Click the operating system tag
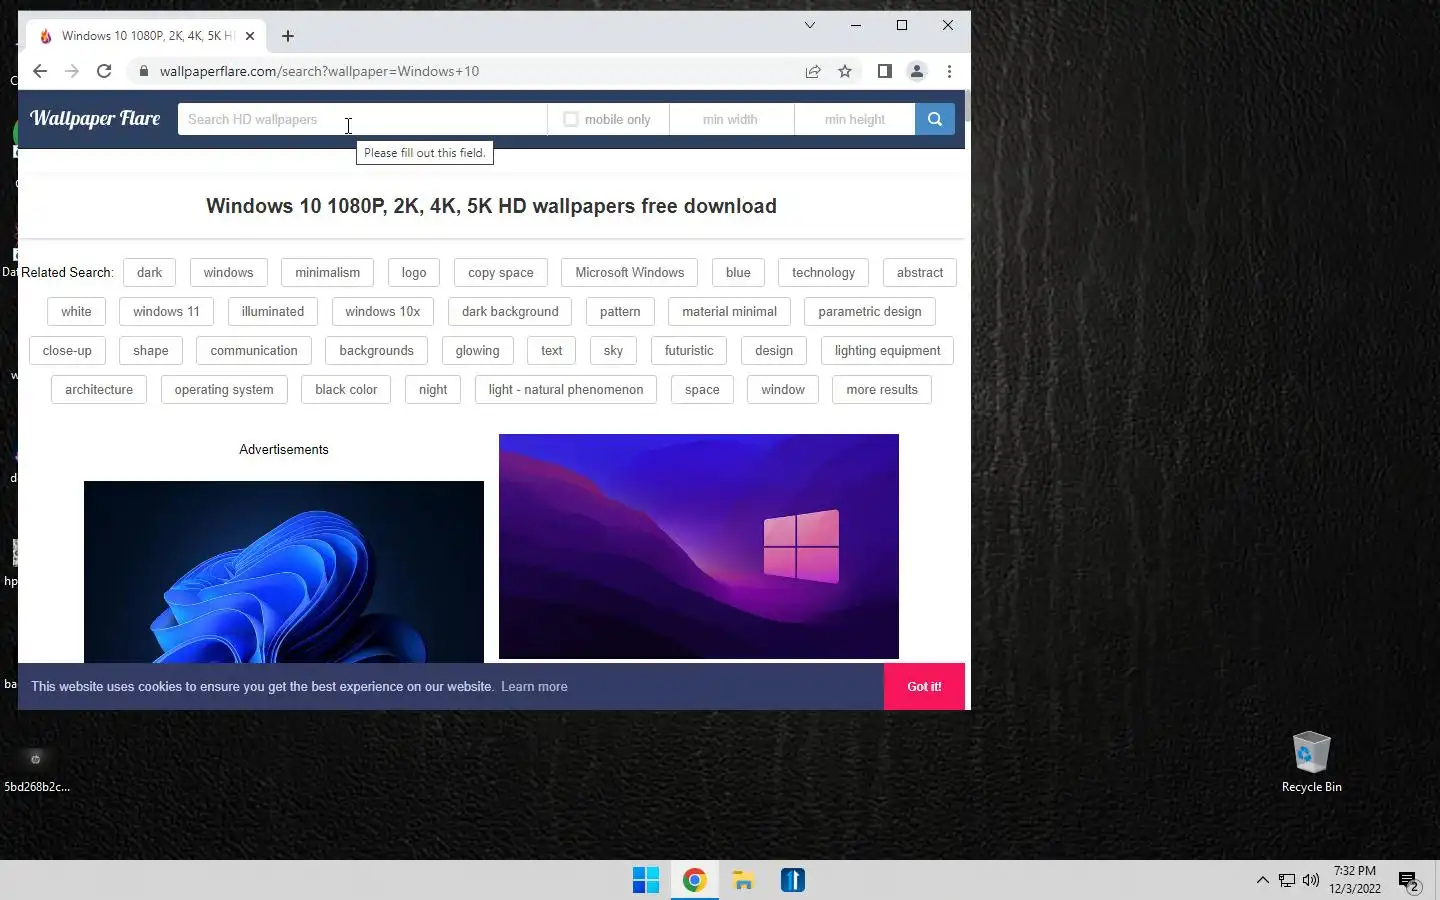The image size is (1440, 900). [x=224, y=389]
